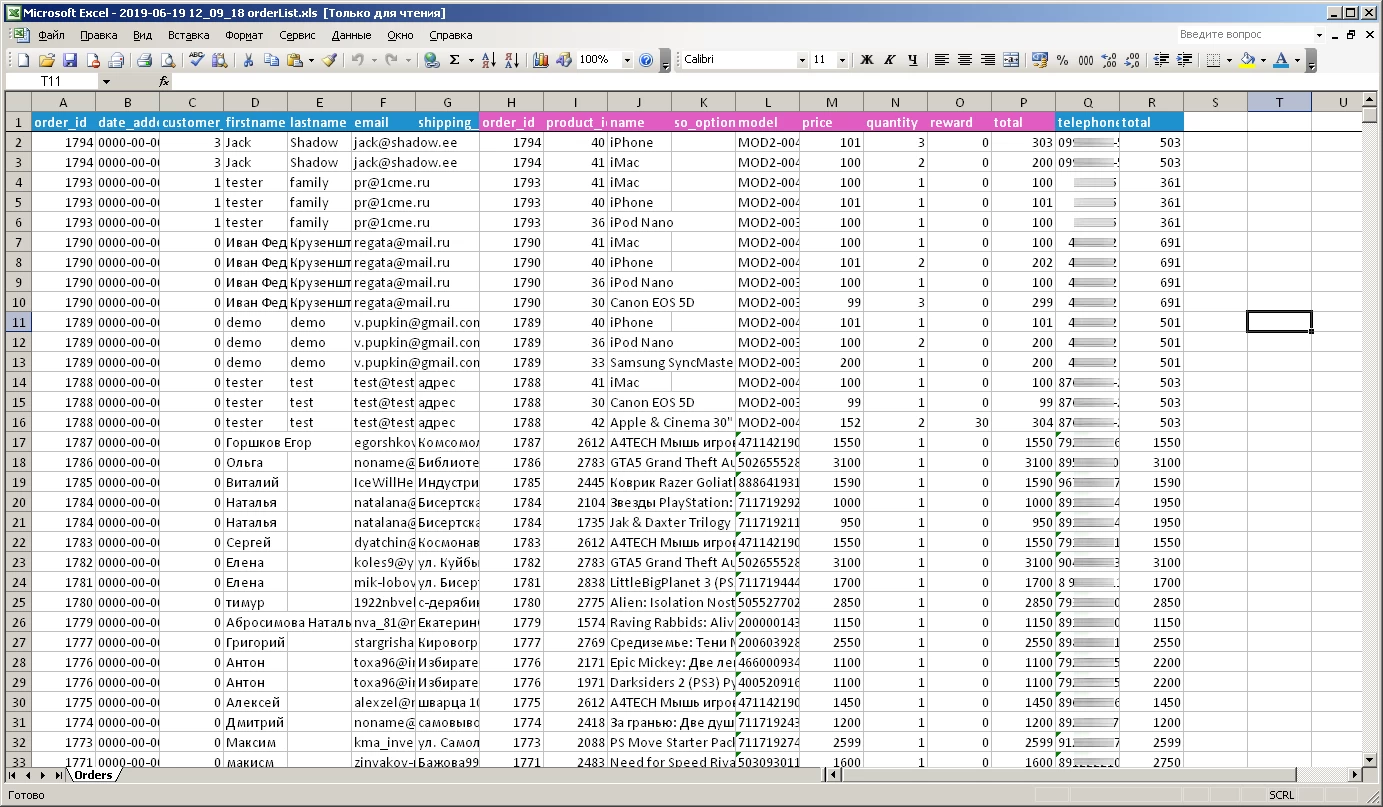This screenshot has width=1383, height=807.
Task: Apply the blue font color
Action: click(x=1281, y=60)
